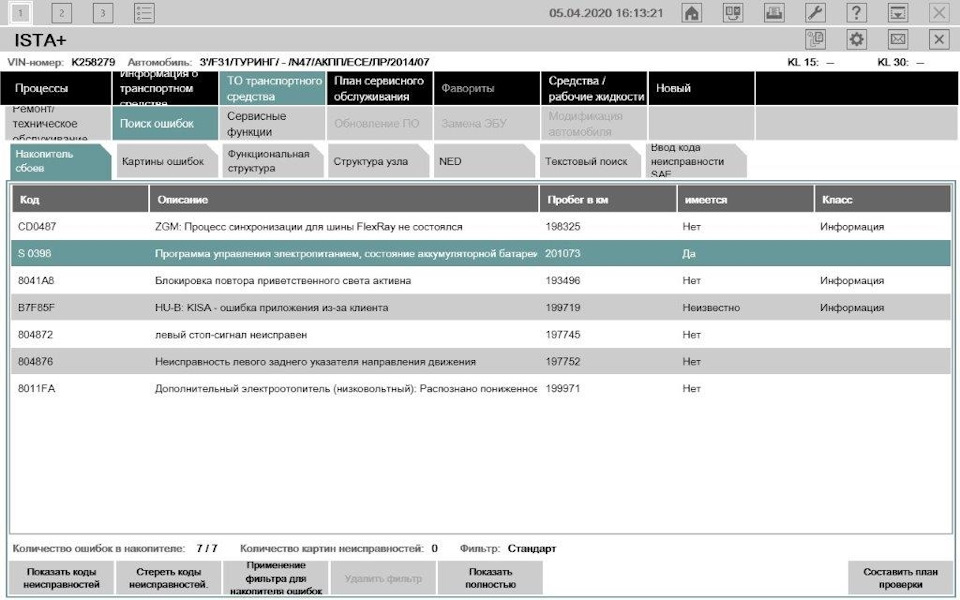The height and width of the screenshot is (600, 960).
Task: Click Стереть коды неисправностей button
Action: (168, 578)
